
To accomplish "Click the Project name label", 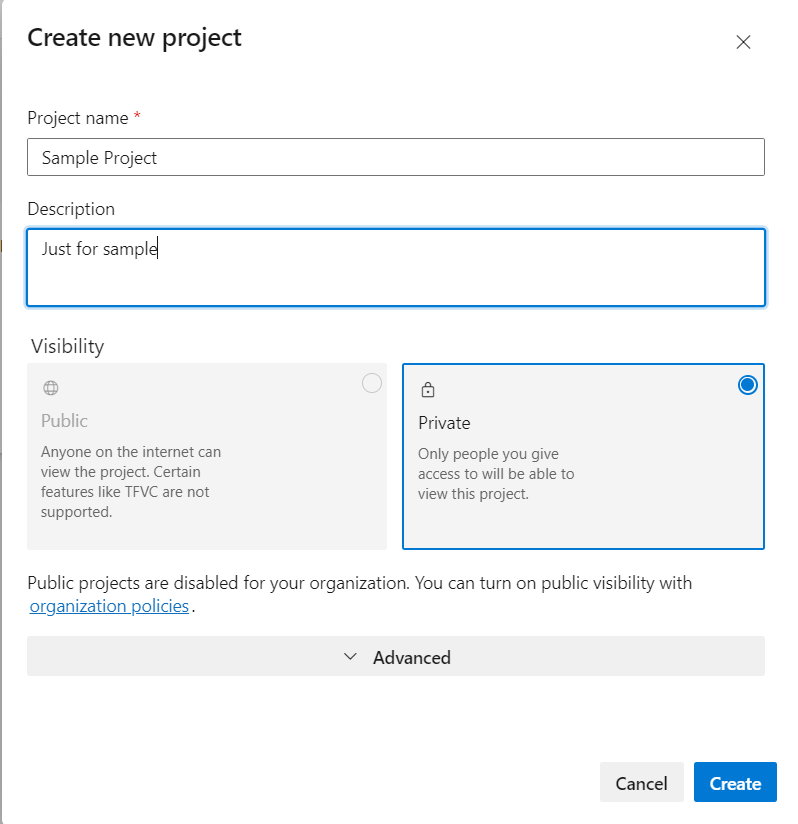I will pos(78,118).
